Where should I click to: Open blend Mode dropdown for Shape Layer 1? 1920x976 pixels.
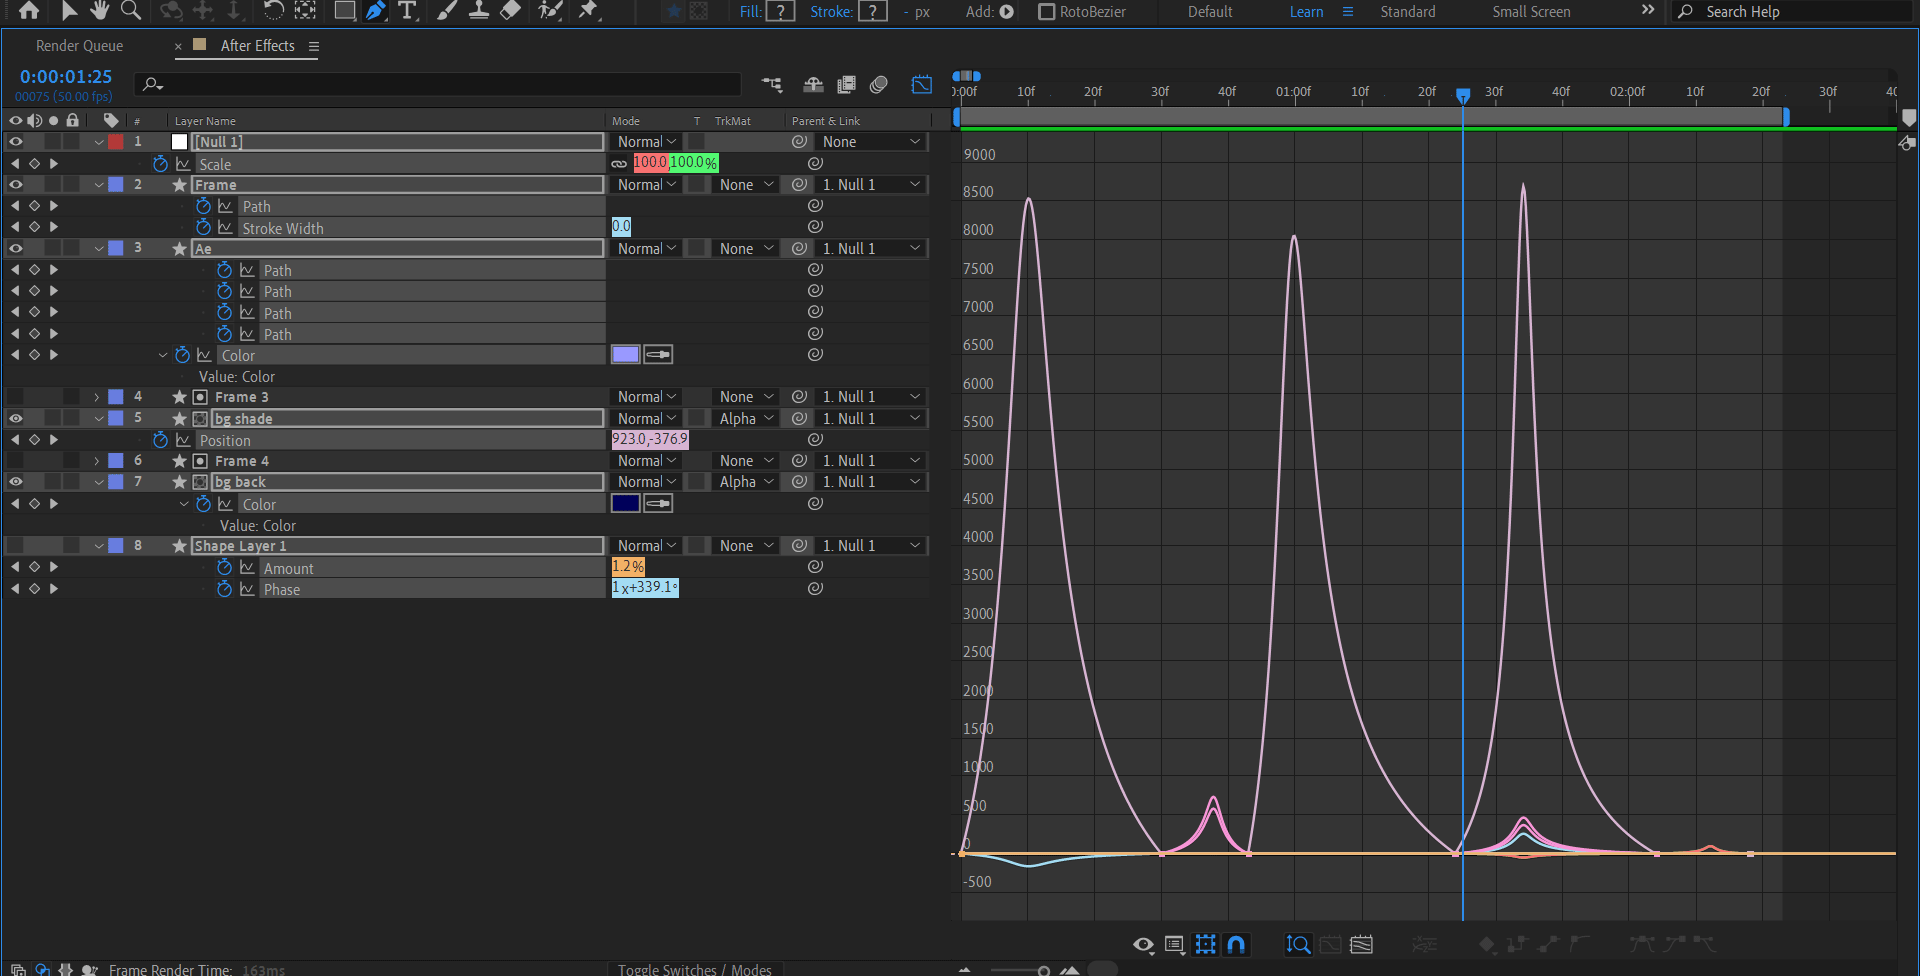click(x=646, y=546)
